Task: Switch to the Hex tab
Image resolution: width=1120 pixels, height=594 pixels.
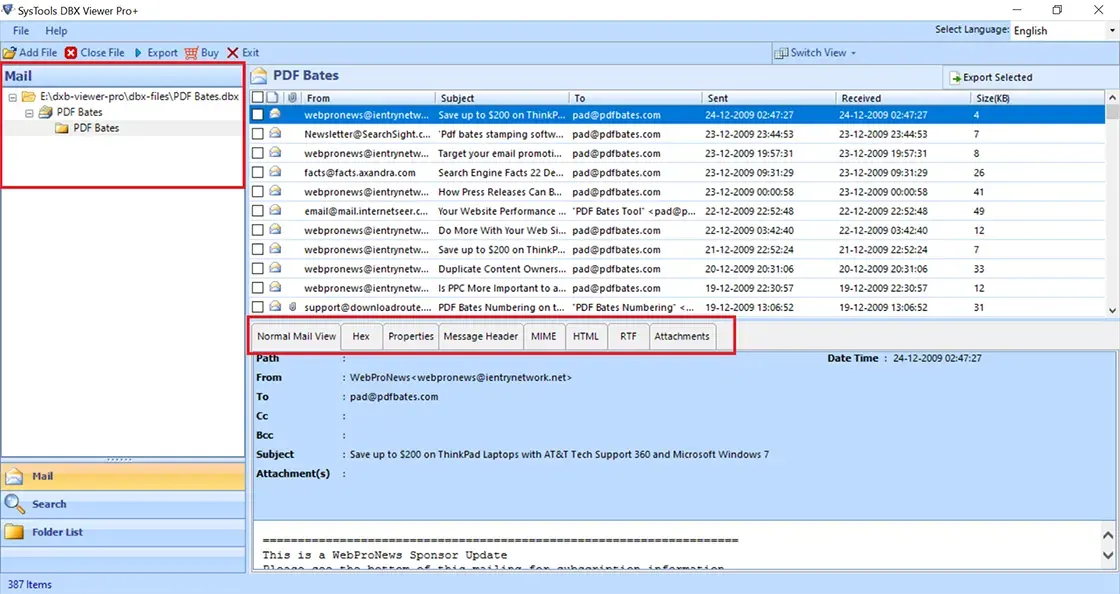Action: coord(361,336)
